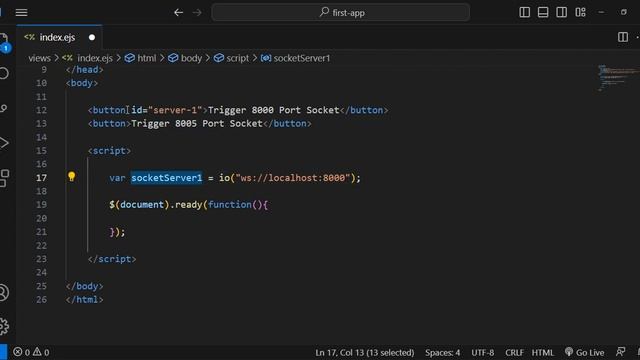Go back with the left arrow
The height and width of the screenshot is (360, 640).
178,13
